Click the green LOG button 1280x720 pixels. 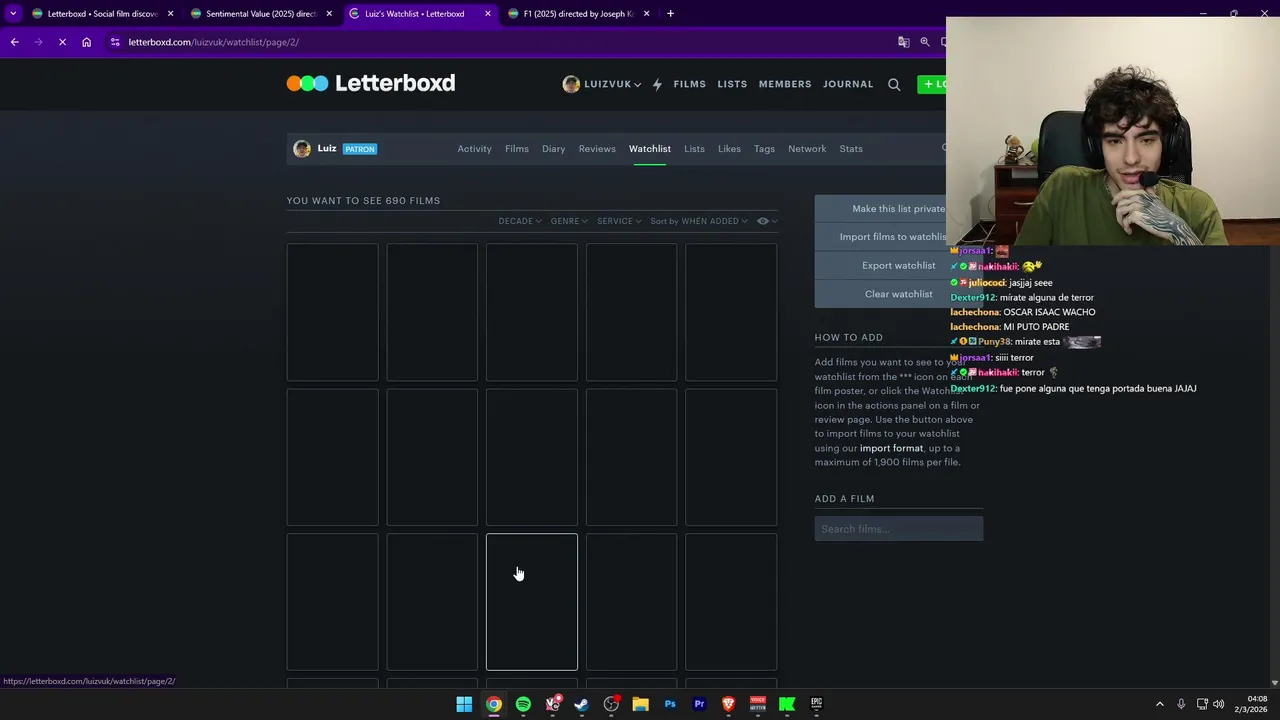coord(932,84)
